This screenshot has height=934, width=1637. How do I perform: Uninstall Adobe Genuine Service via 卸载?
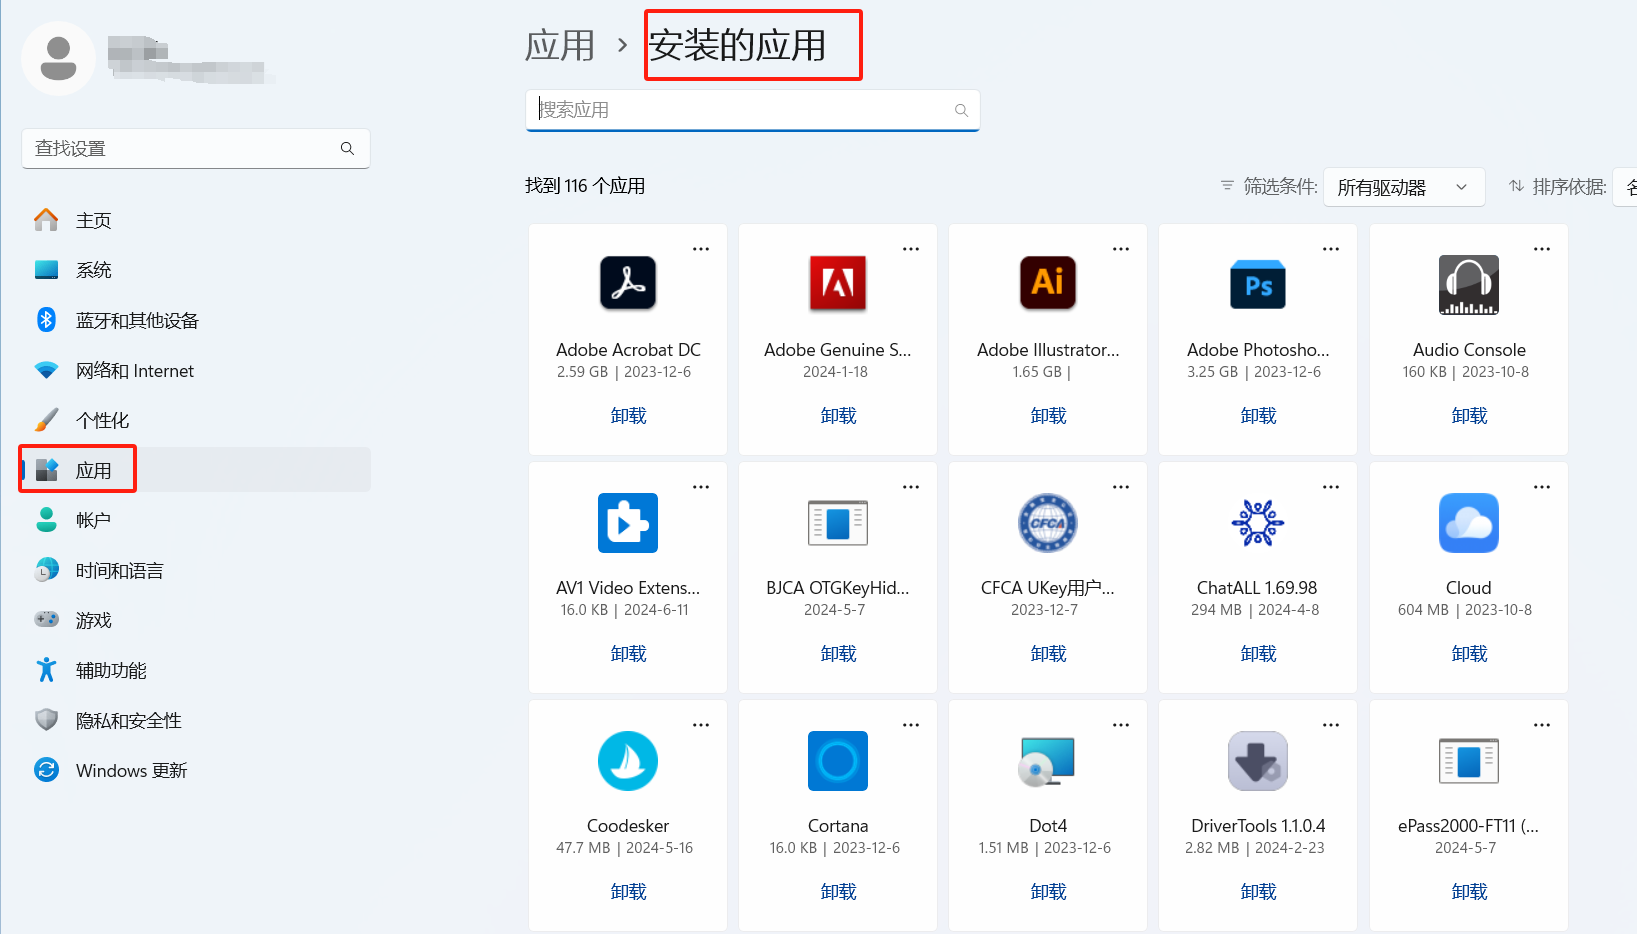point(838,416)
